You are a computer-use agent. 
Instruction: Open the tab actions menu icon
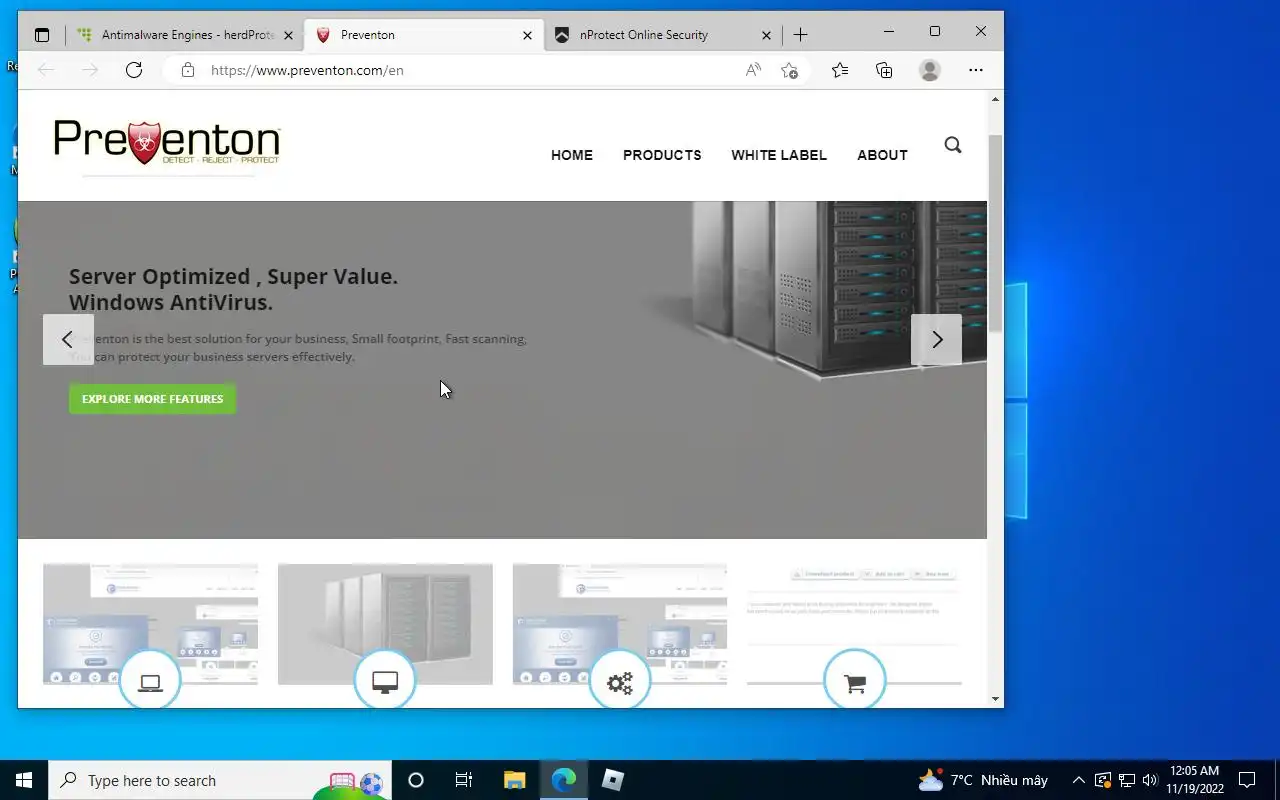click(x=42, y=35)
